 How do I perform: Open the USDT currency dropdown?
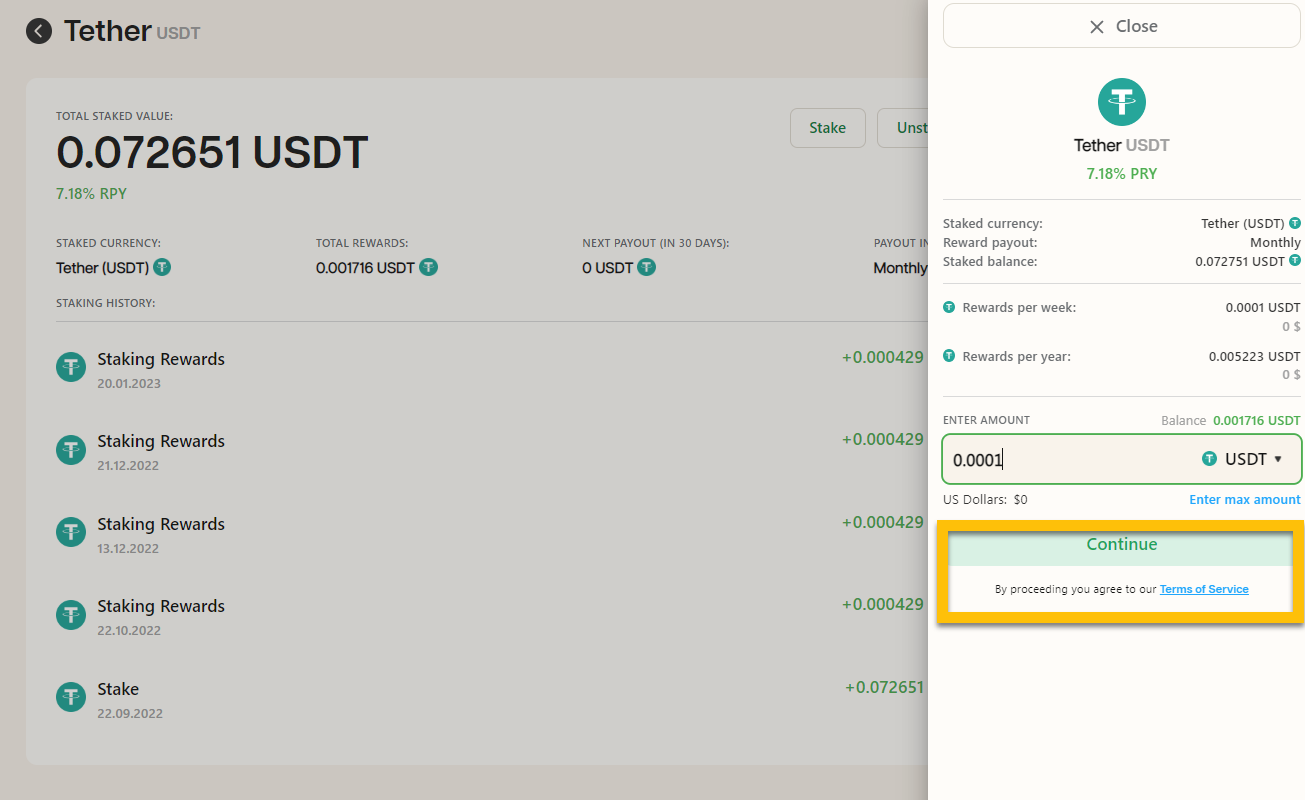1241,459
